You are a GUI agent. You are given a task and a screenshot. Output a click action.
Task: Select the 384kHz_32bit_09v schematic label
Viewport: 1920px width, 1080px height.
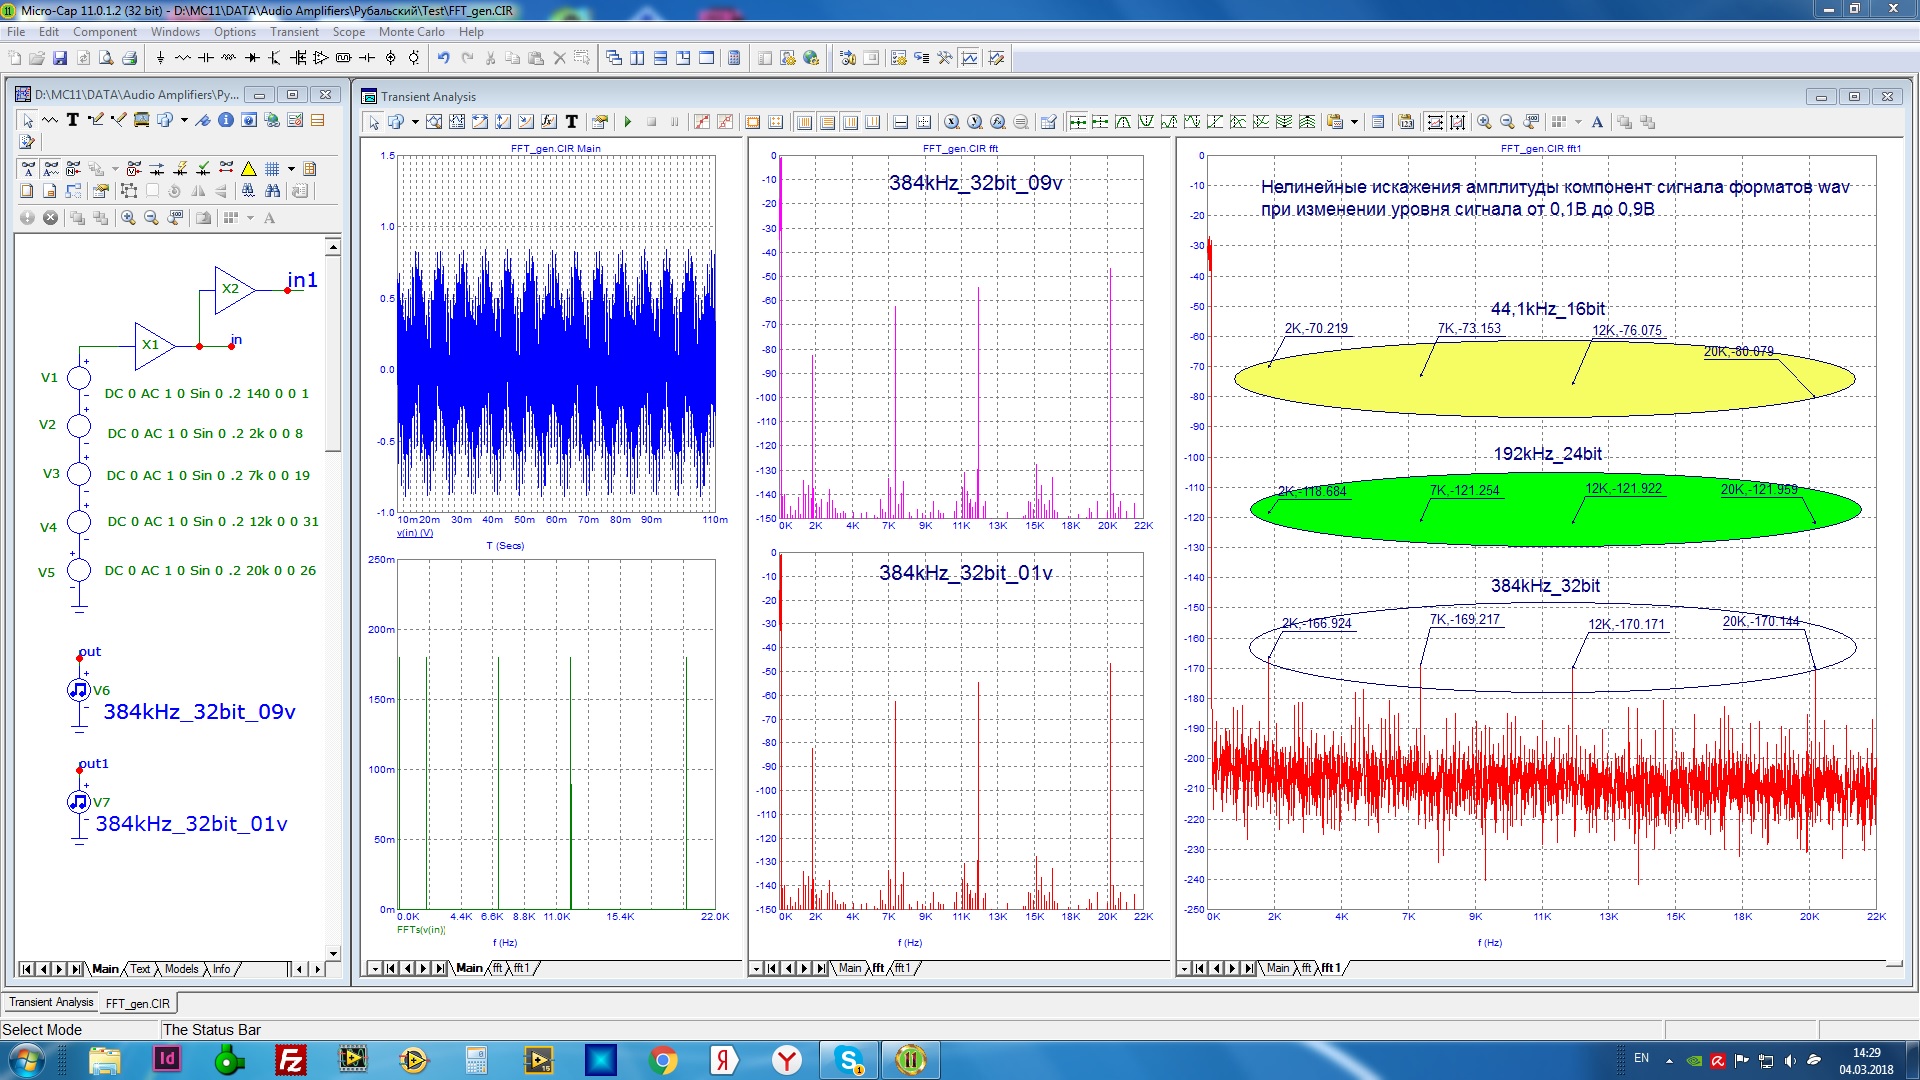click(x=199, y=712)
